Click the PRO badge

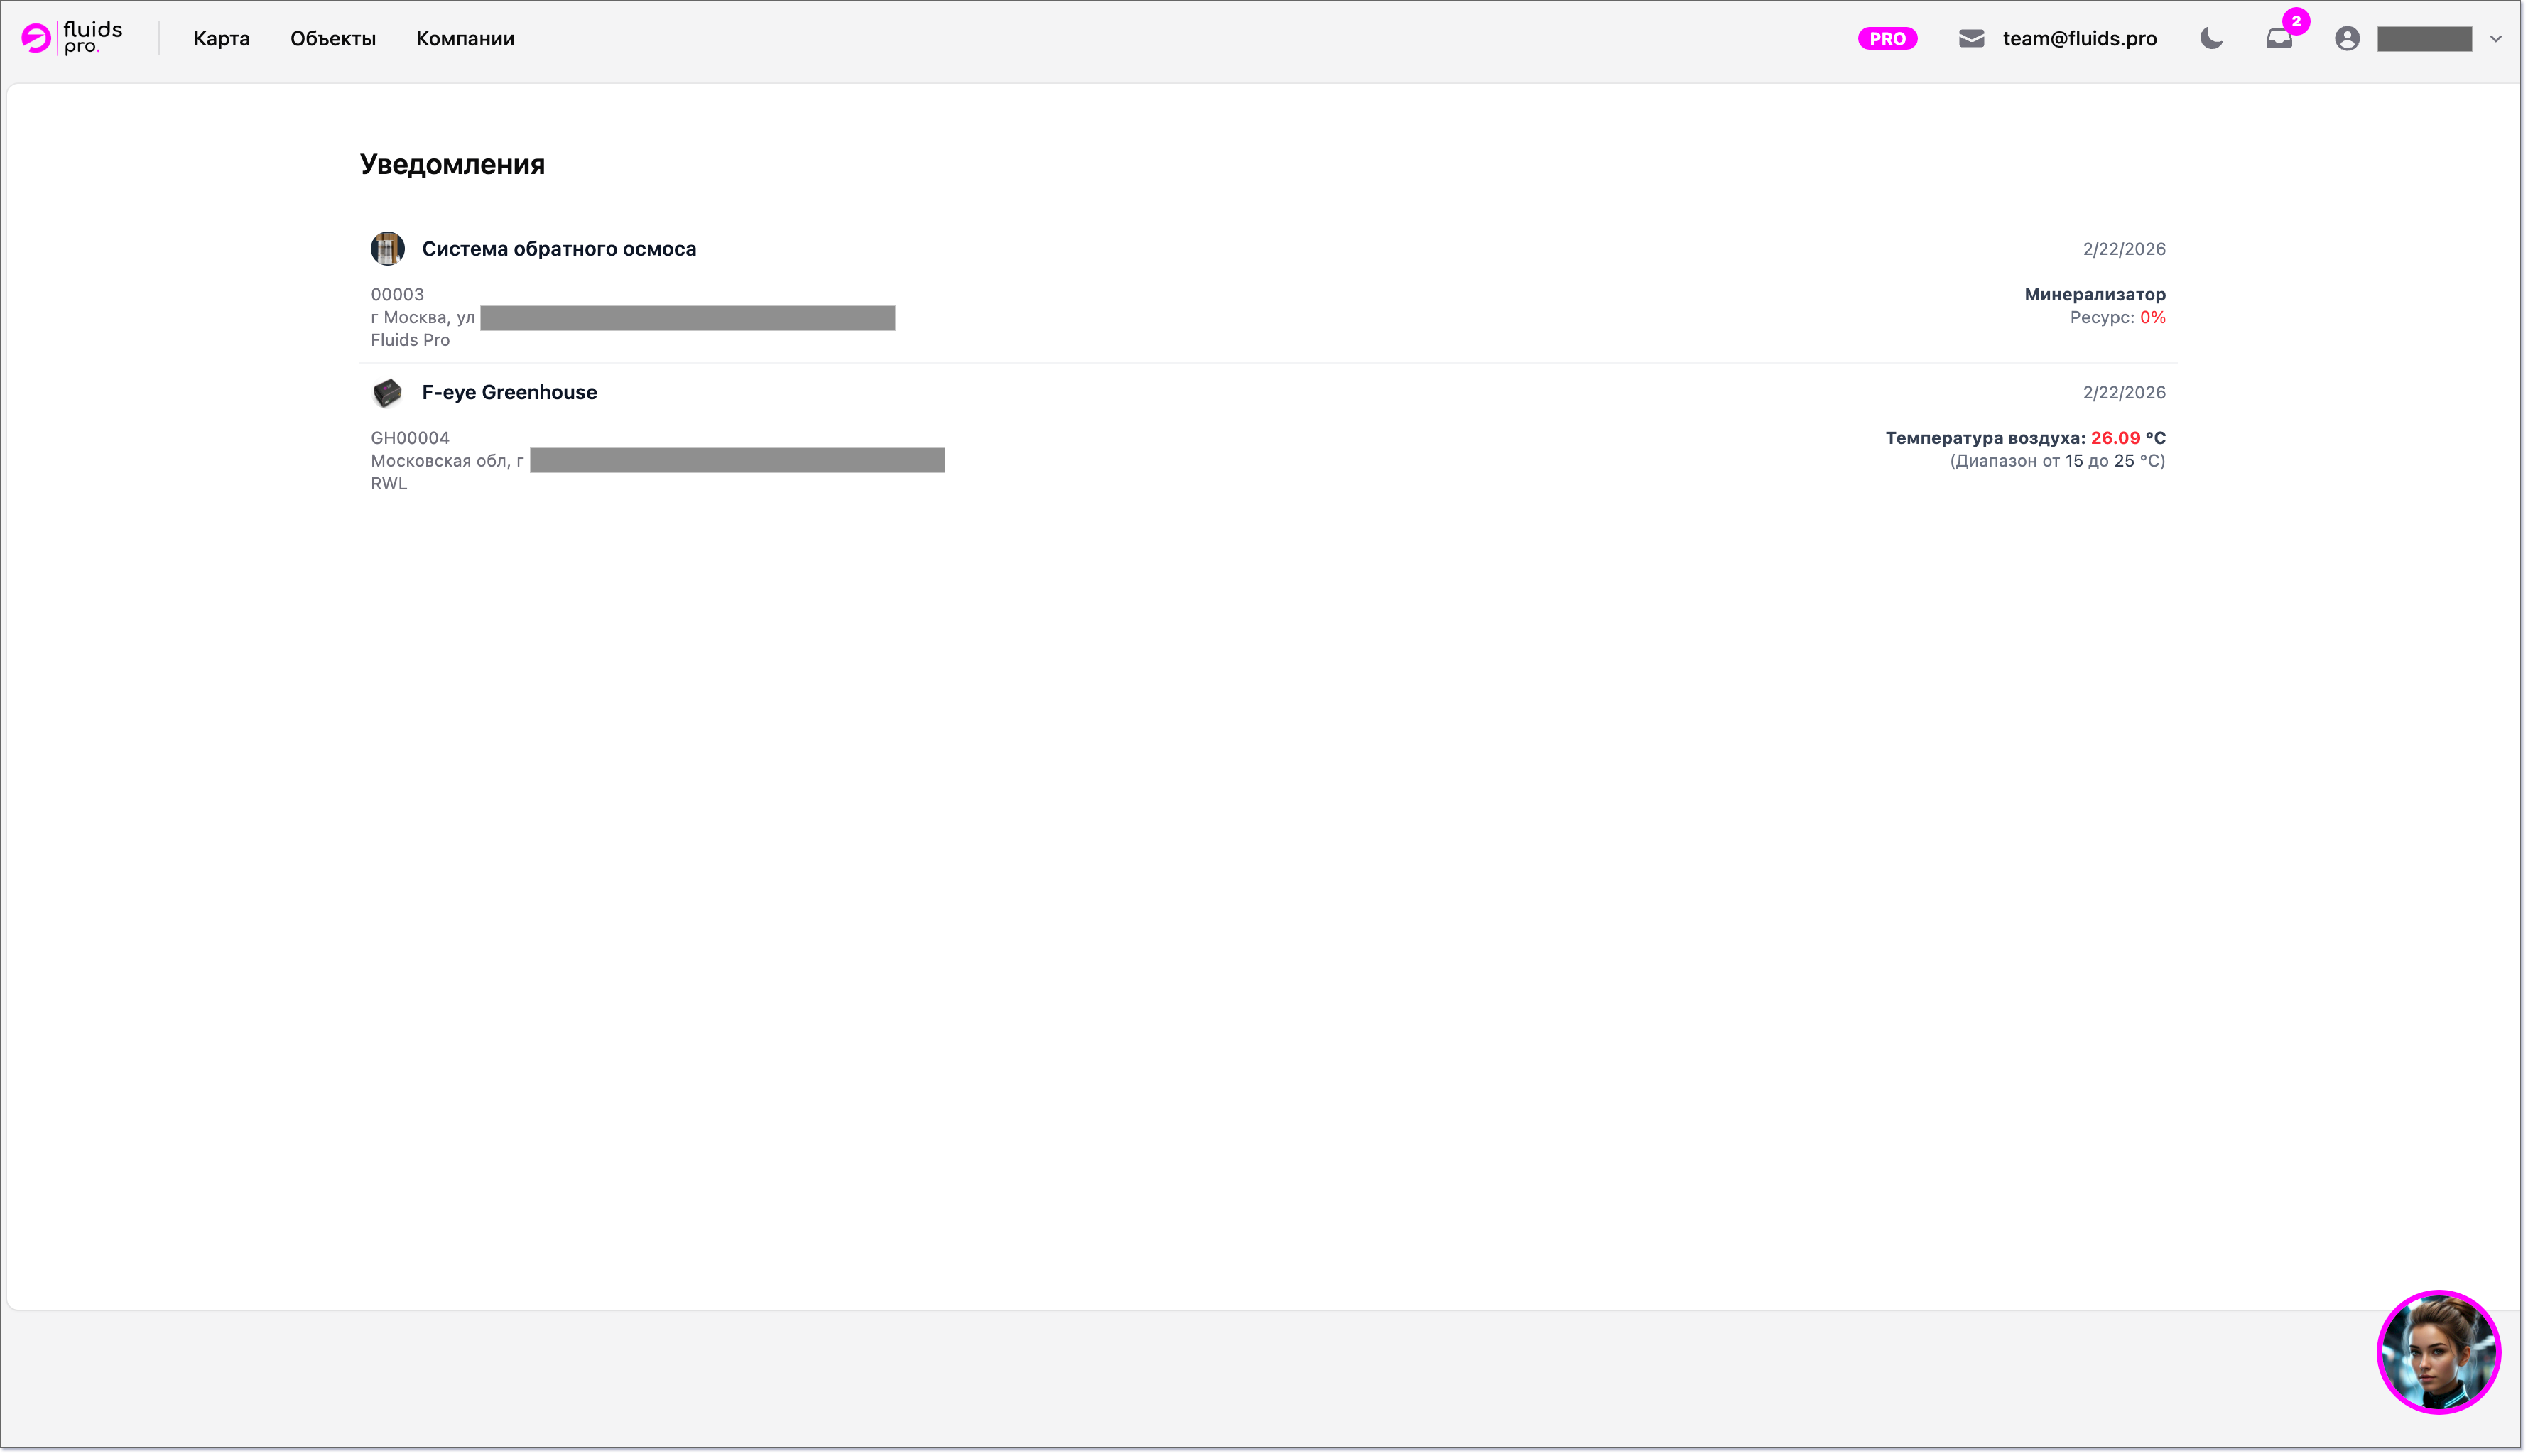tap(1887, 38)
